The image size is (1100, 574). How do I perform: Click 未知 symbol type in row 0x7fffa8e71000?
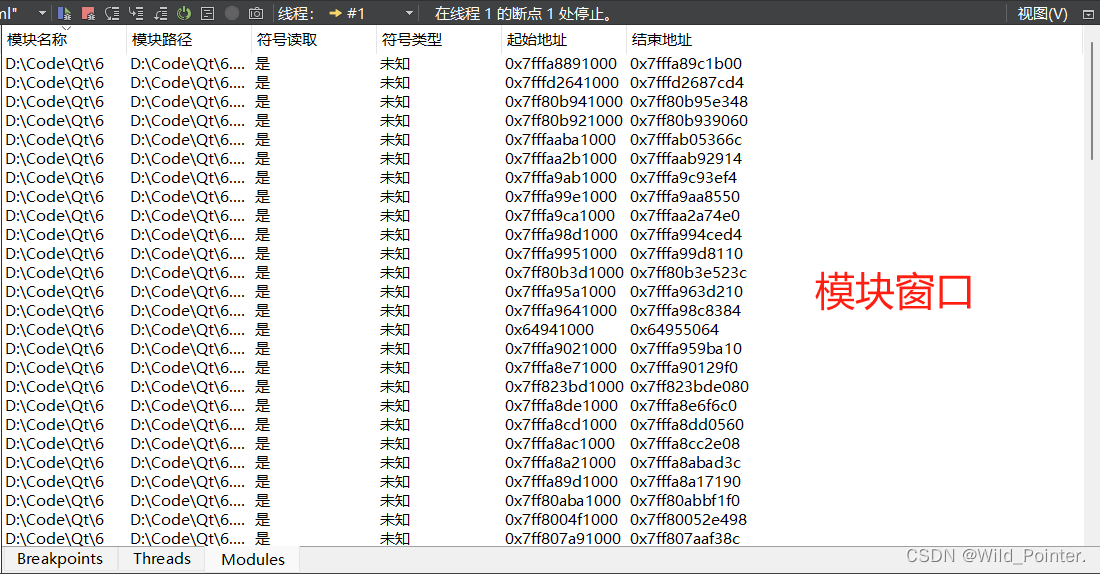point(395,367)
